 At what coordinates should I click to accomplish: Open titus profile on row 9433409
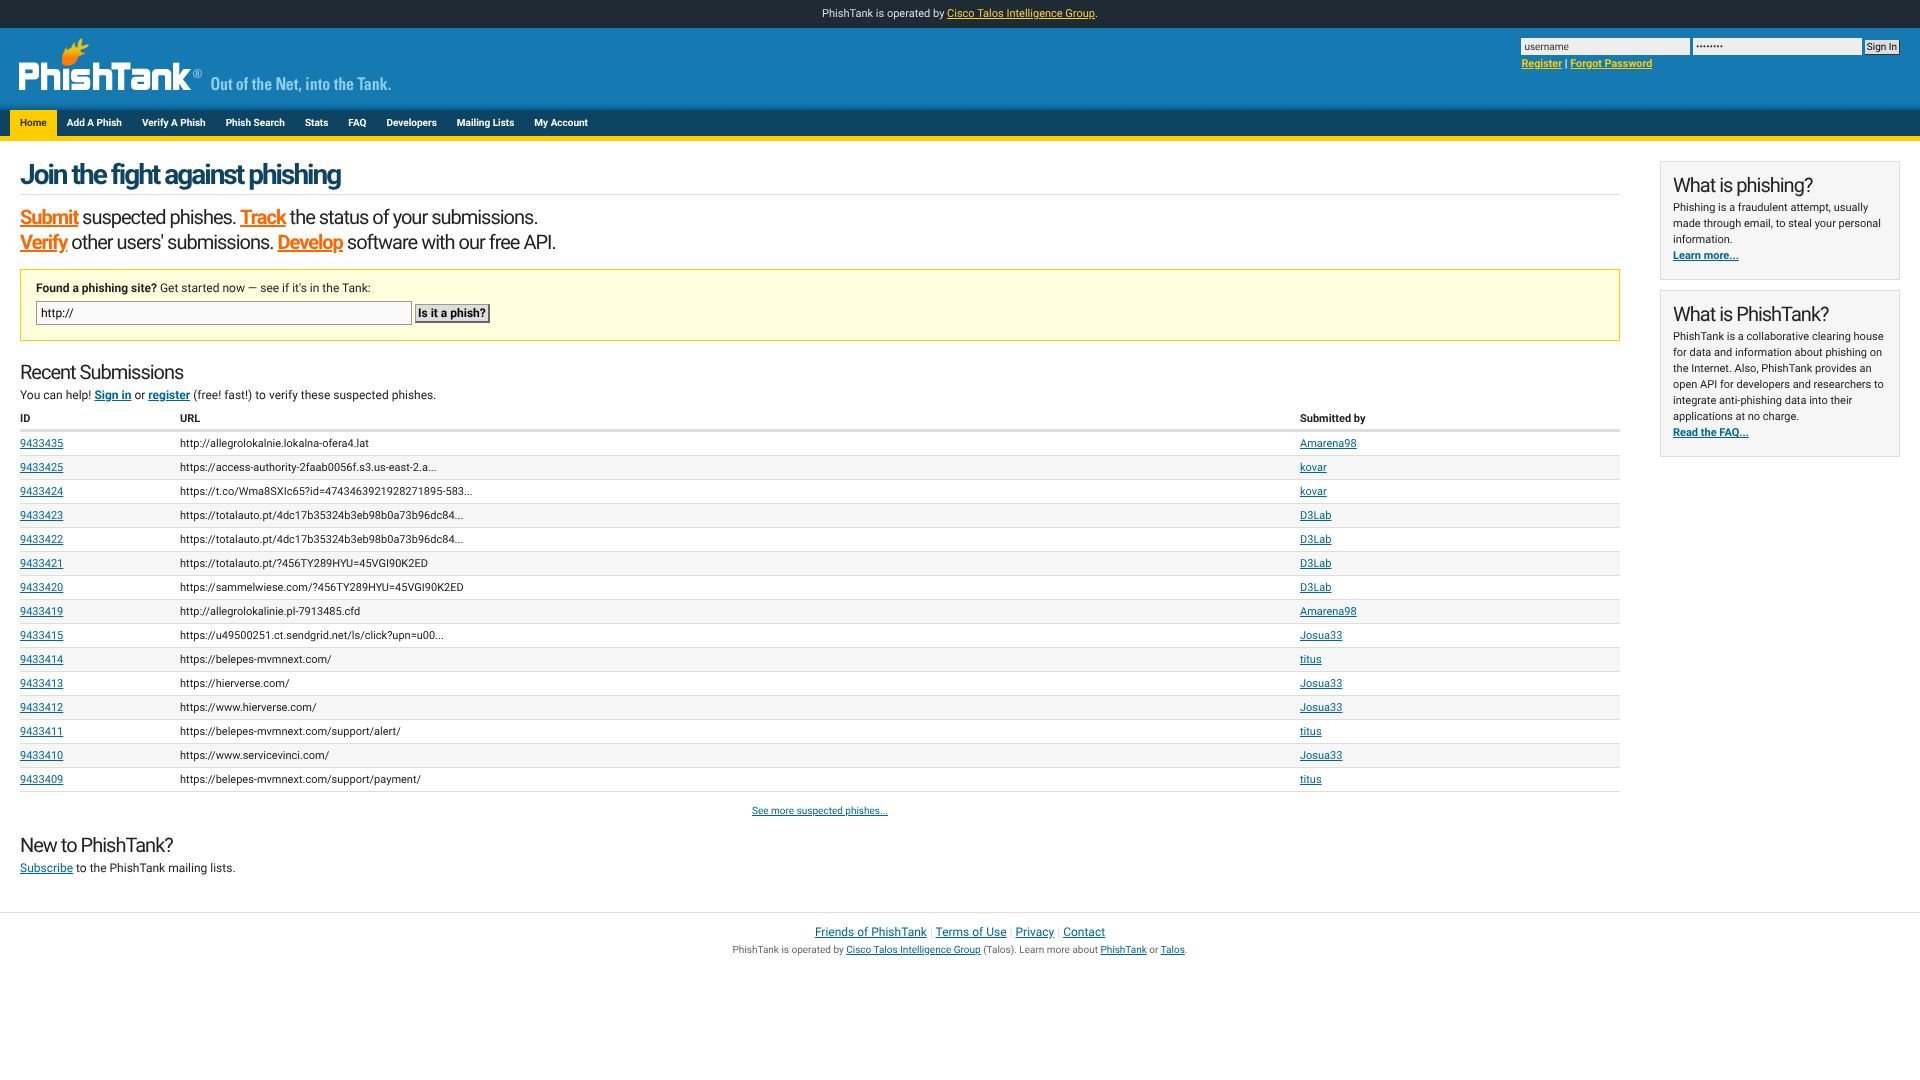coord(1310,780)
